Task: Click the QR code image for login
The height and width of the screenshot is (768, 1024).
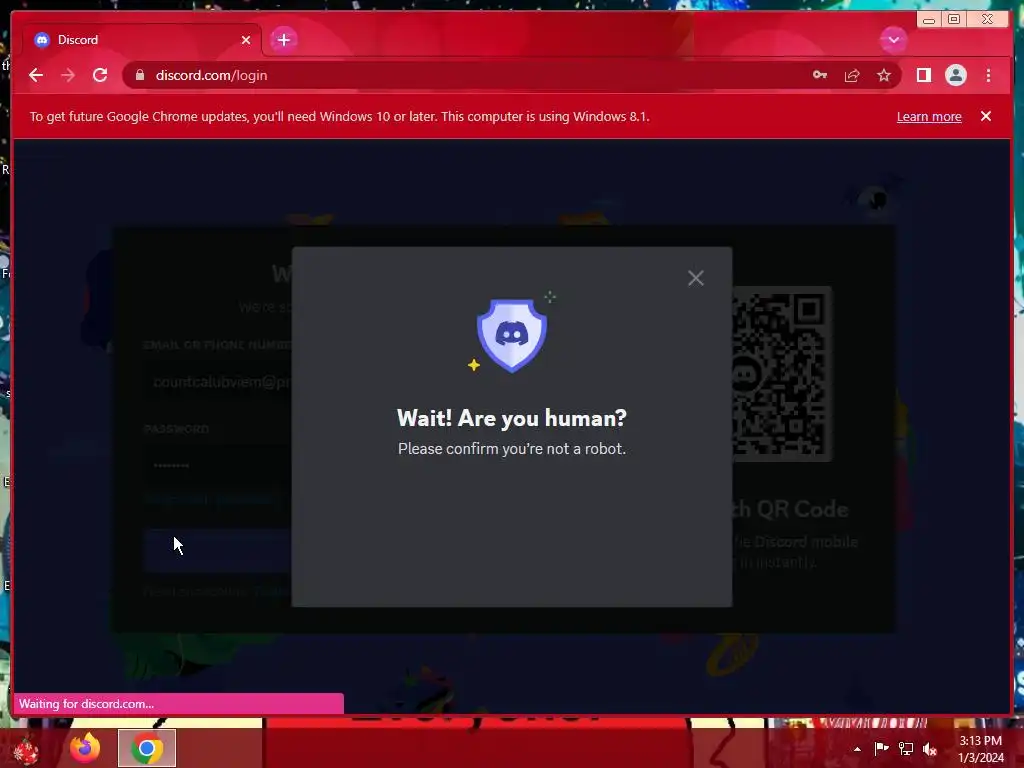Action: pyautogui.click(x=782, y=374)
